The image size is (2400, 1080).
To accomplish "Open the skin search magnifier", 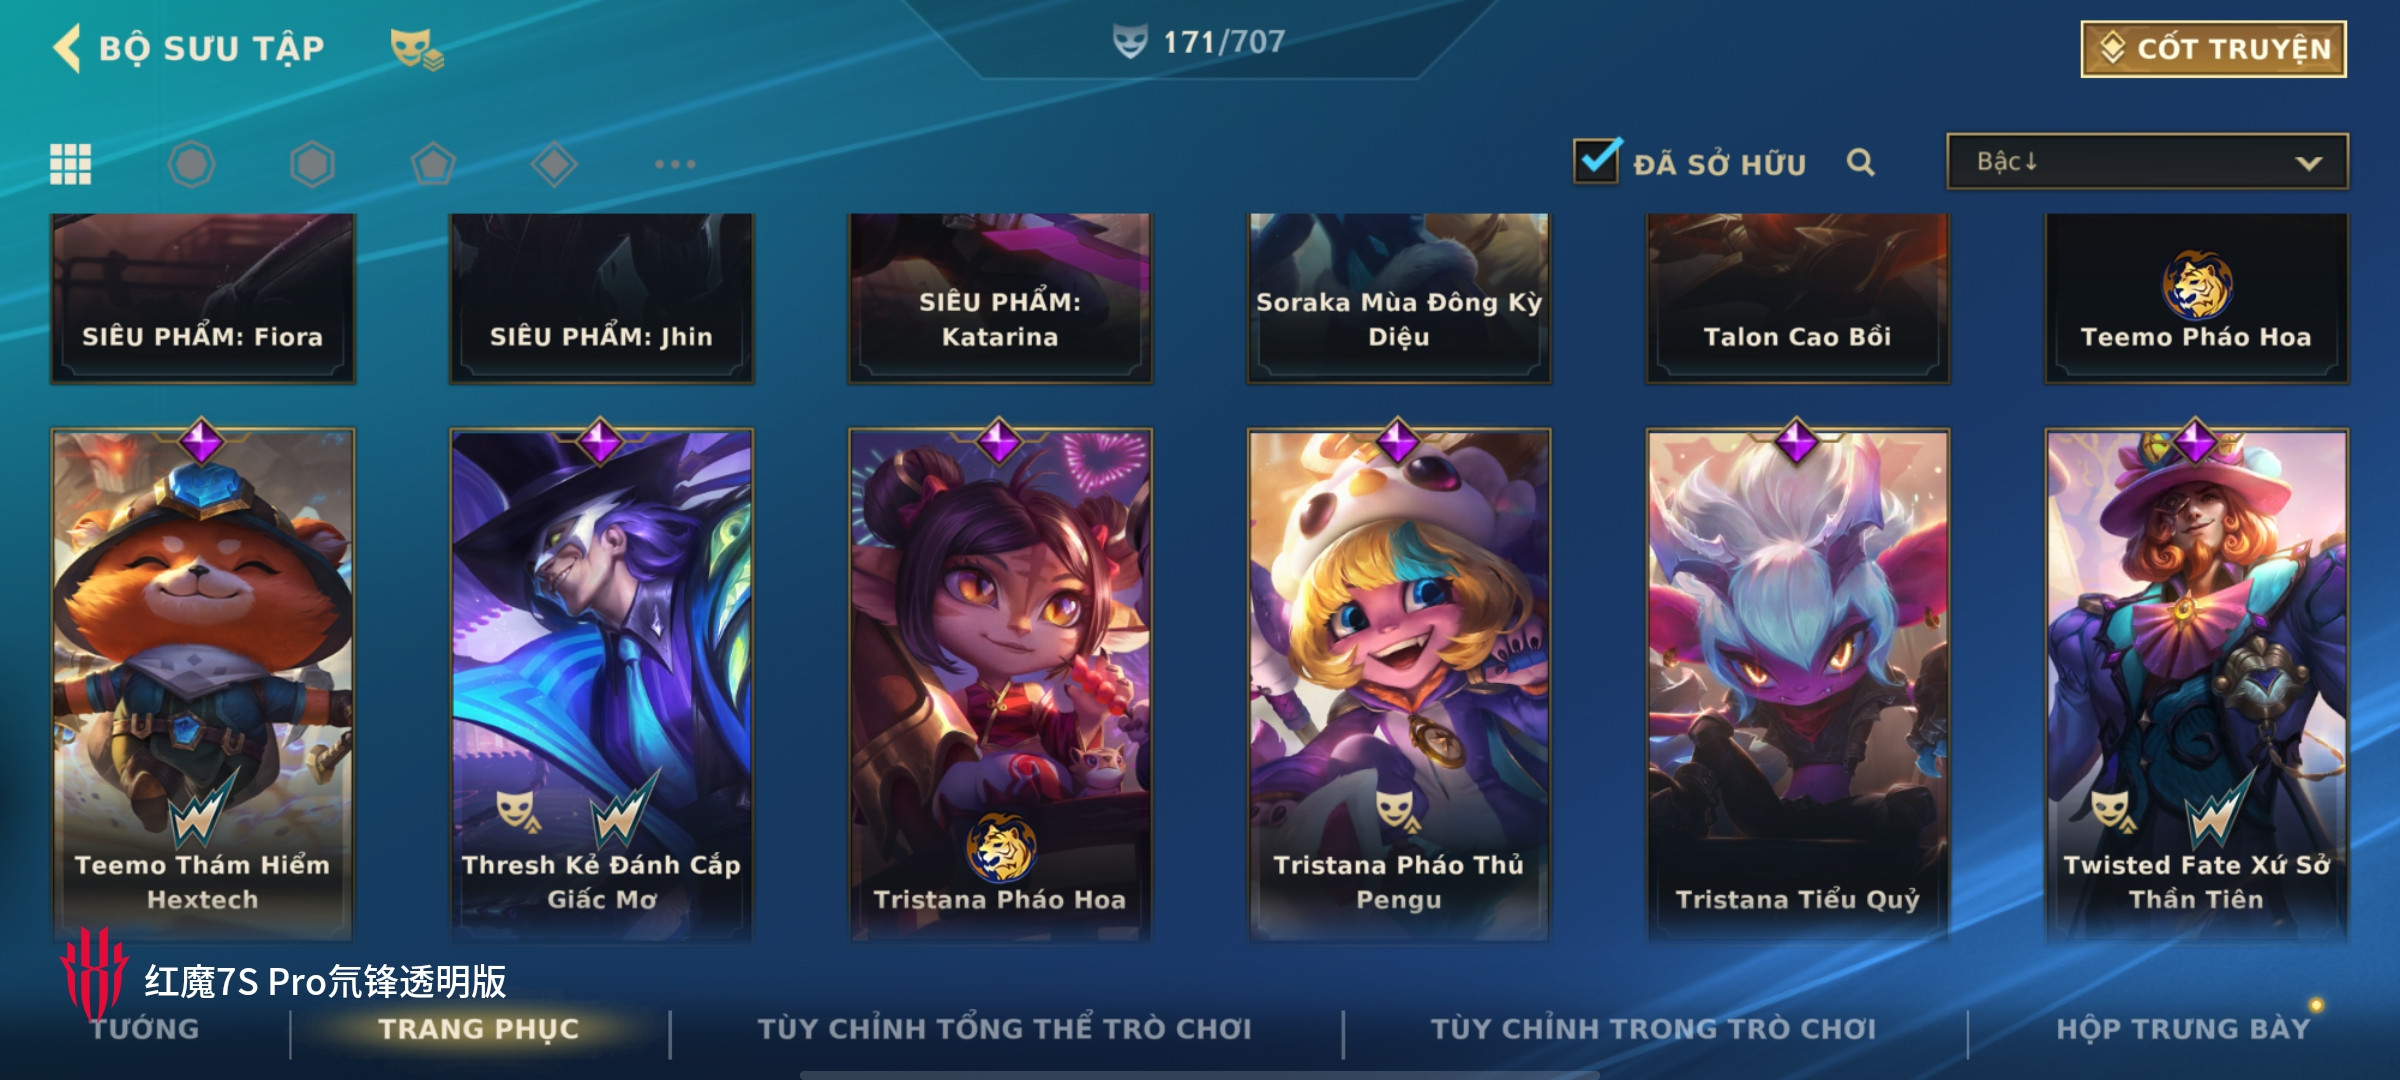I will click(1860, 162).
